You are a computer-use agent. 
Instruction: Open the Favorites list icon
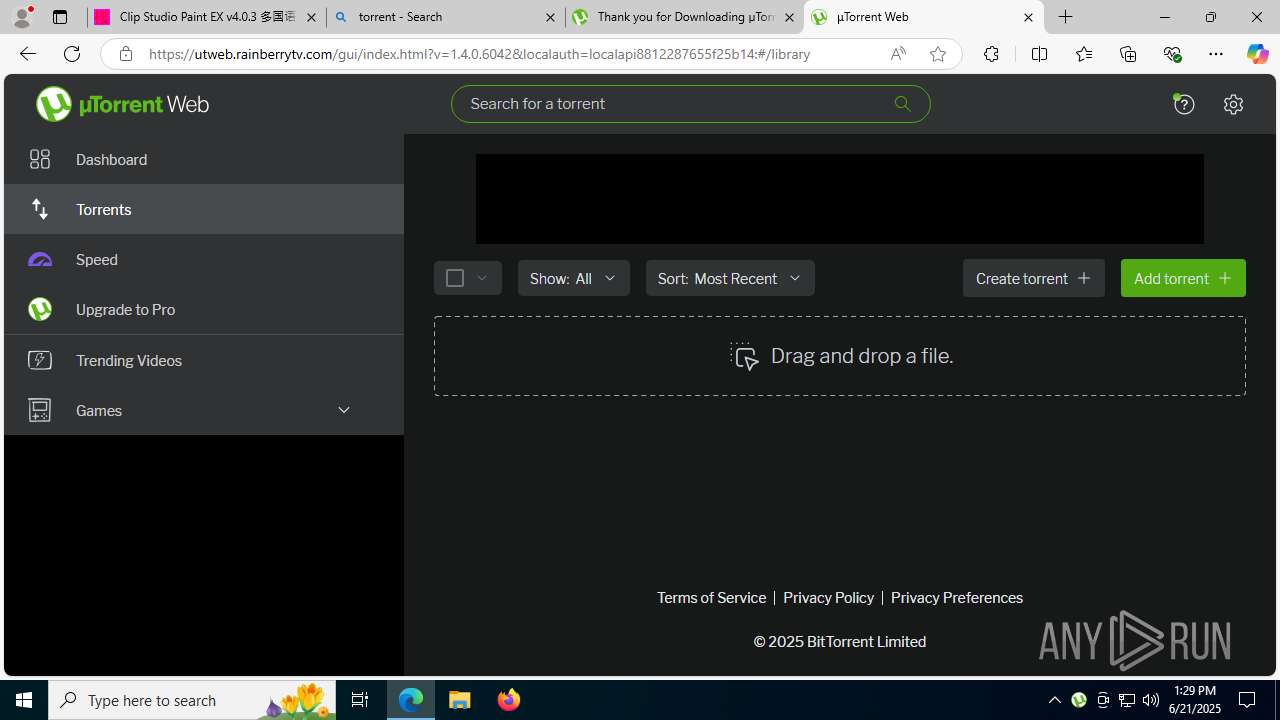click(x=1083, y=54)
